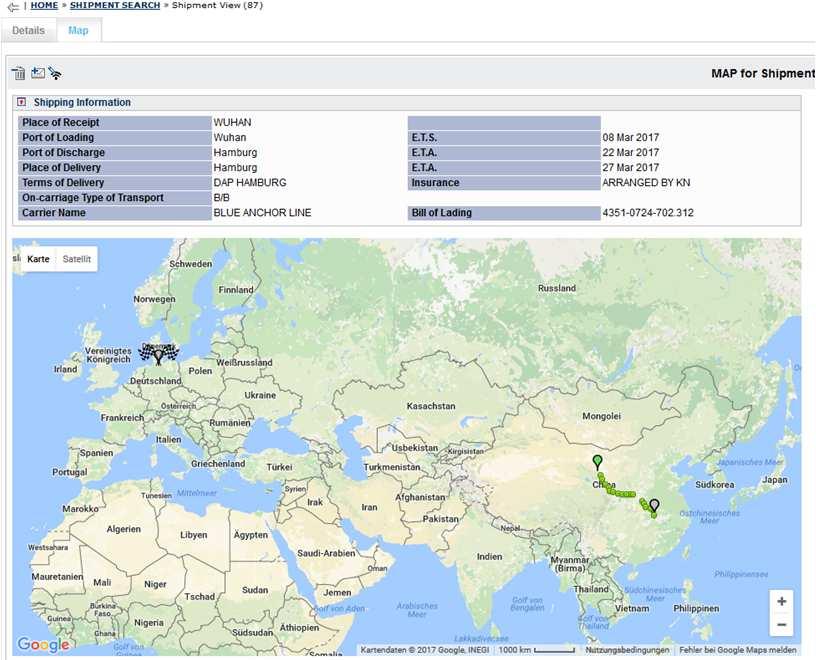Viewport: 816px width, 660px height.
Task: Click the trash bin remove icon
Action: pyautogui.click(x=19, y=73)
